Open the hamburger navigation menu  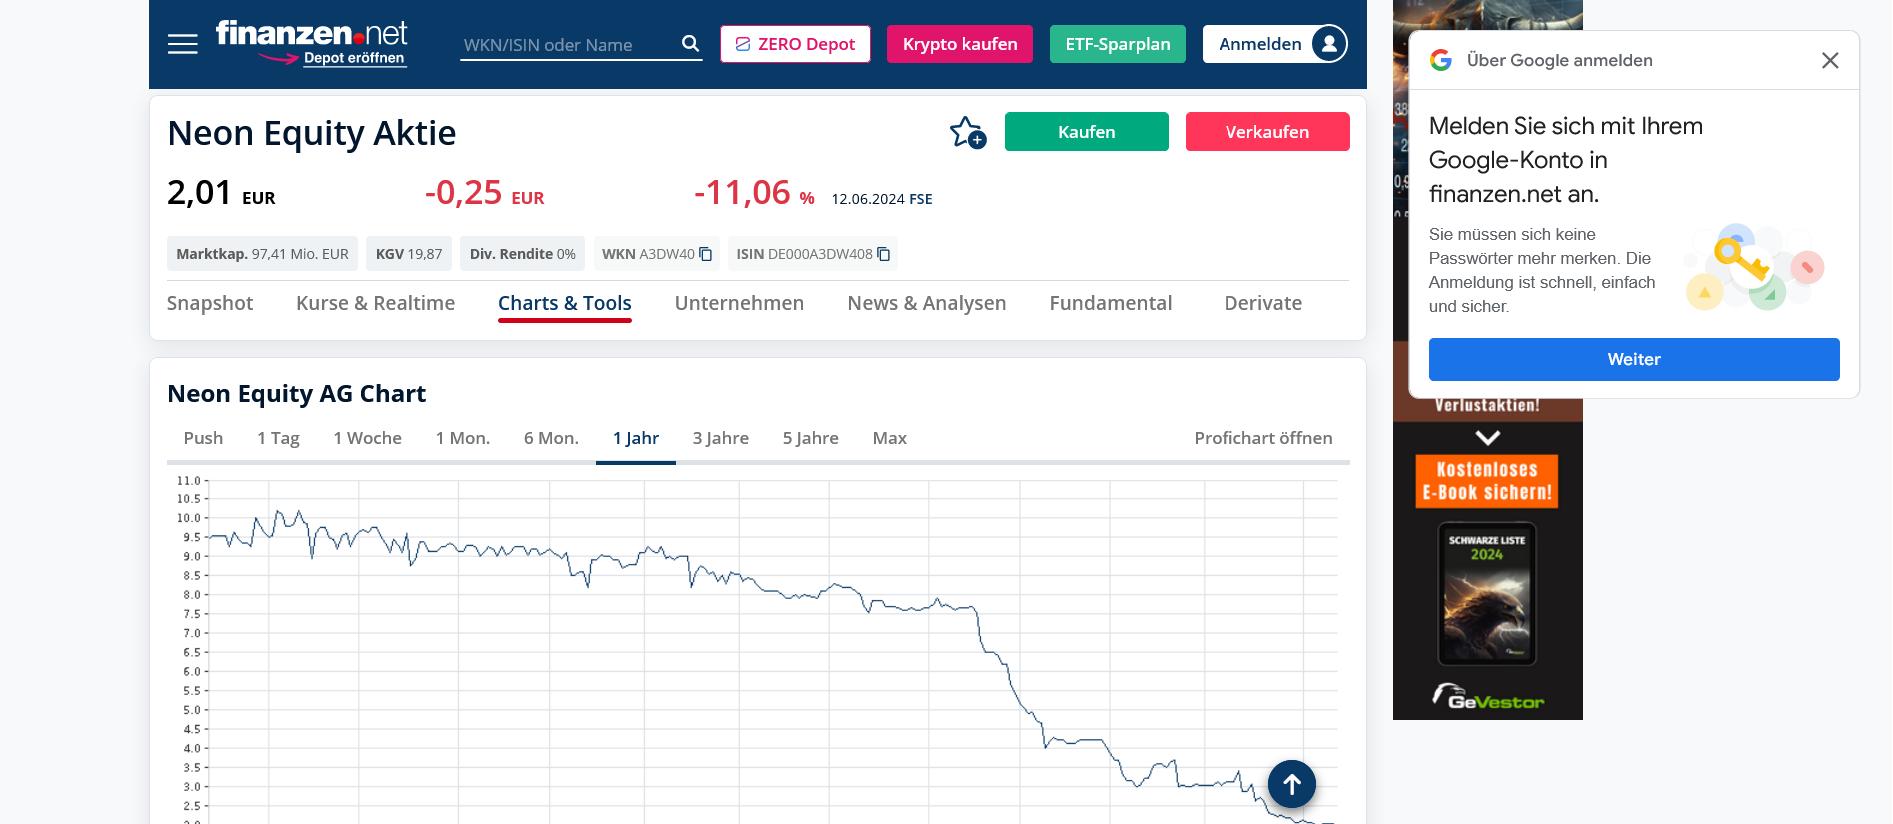182,44
